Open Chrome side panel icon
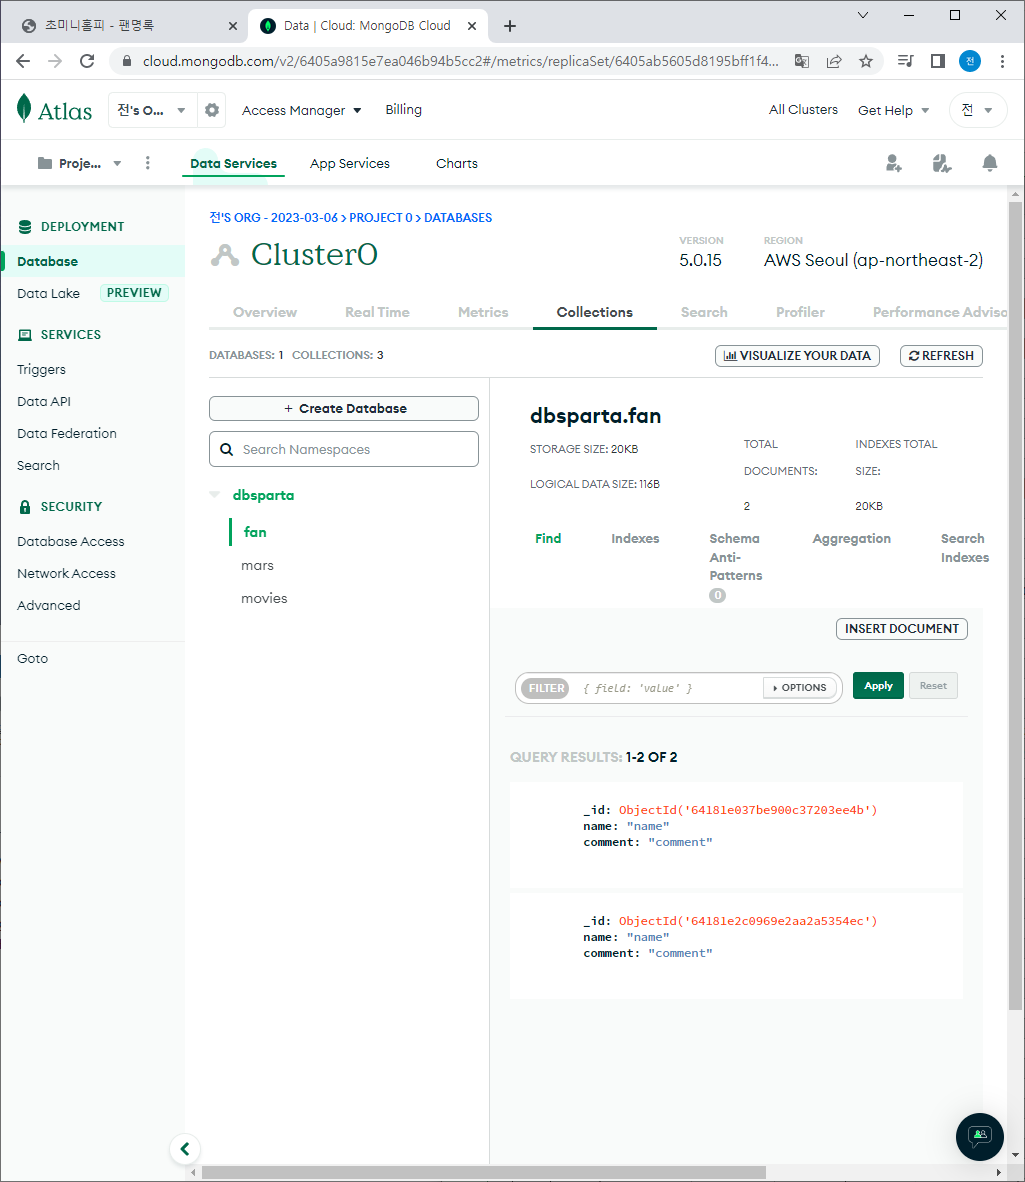Viewport: 1025px width, 1182px height. tap(938, 61)
